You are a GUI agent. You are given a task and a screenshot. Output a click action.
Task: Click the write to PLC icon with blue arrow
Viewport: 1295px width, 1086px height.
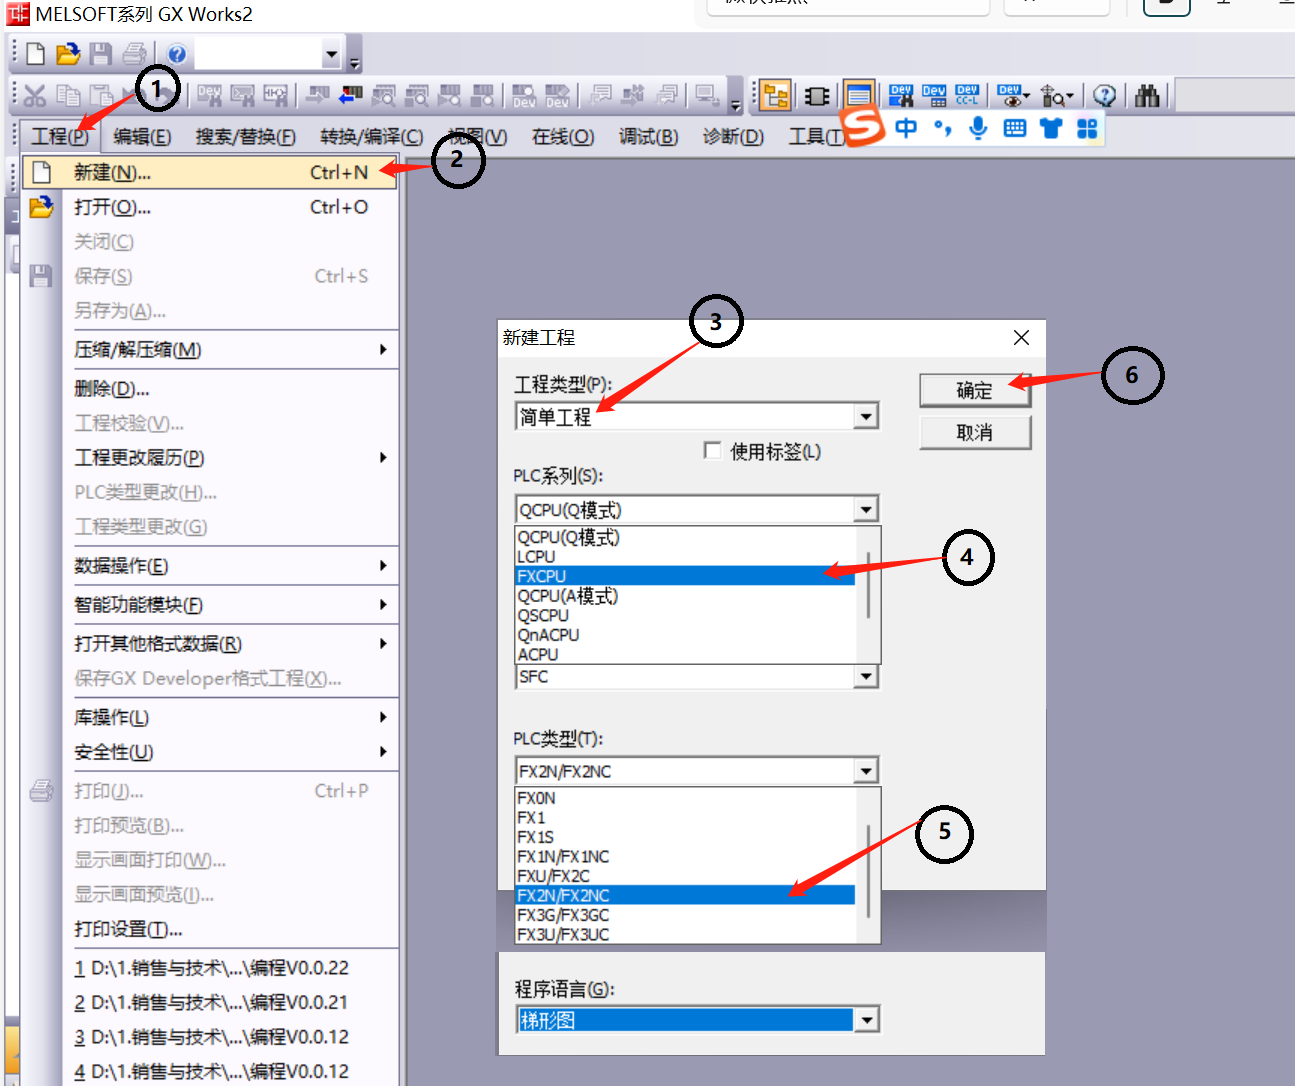351,96
